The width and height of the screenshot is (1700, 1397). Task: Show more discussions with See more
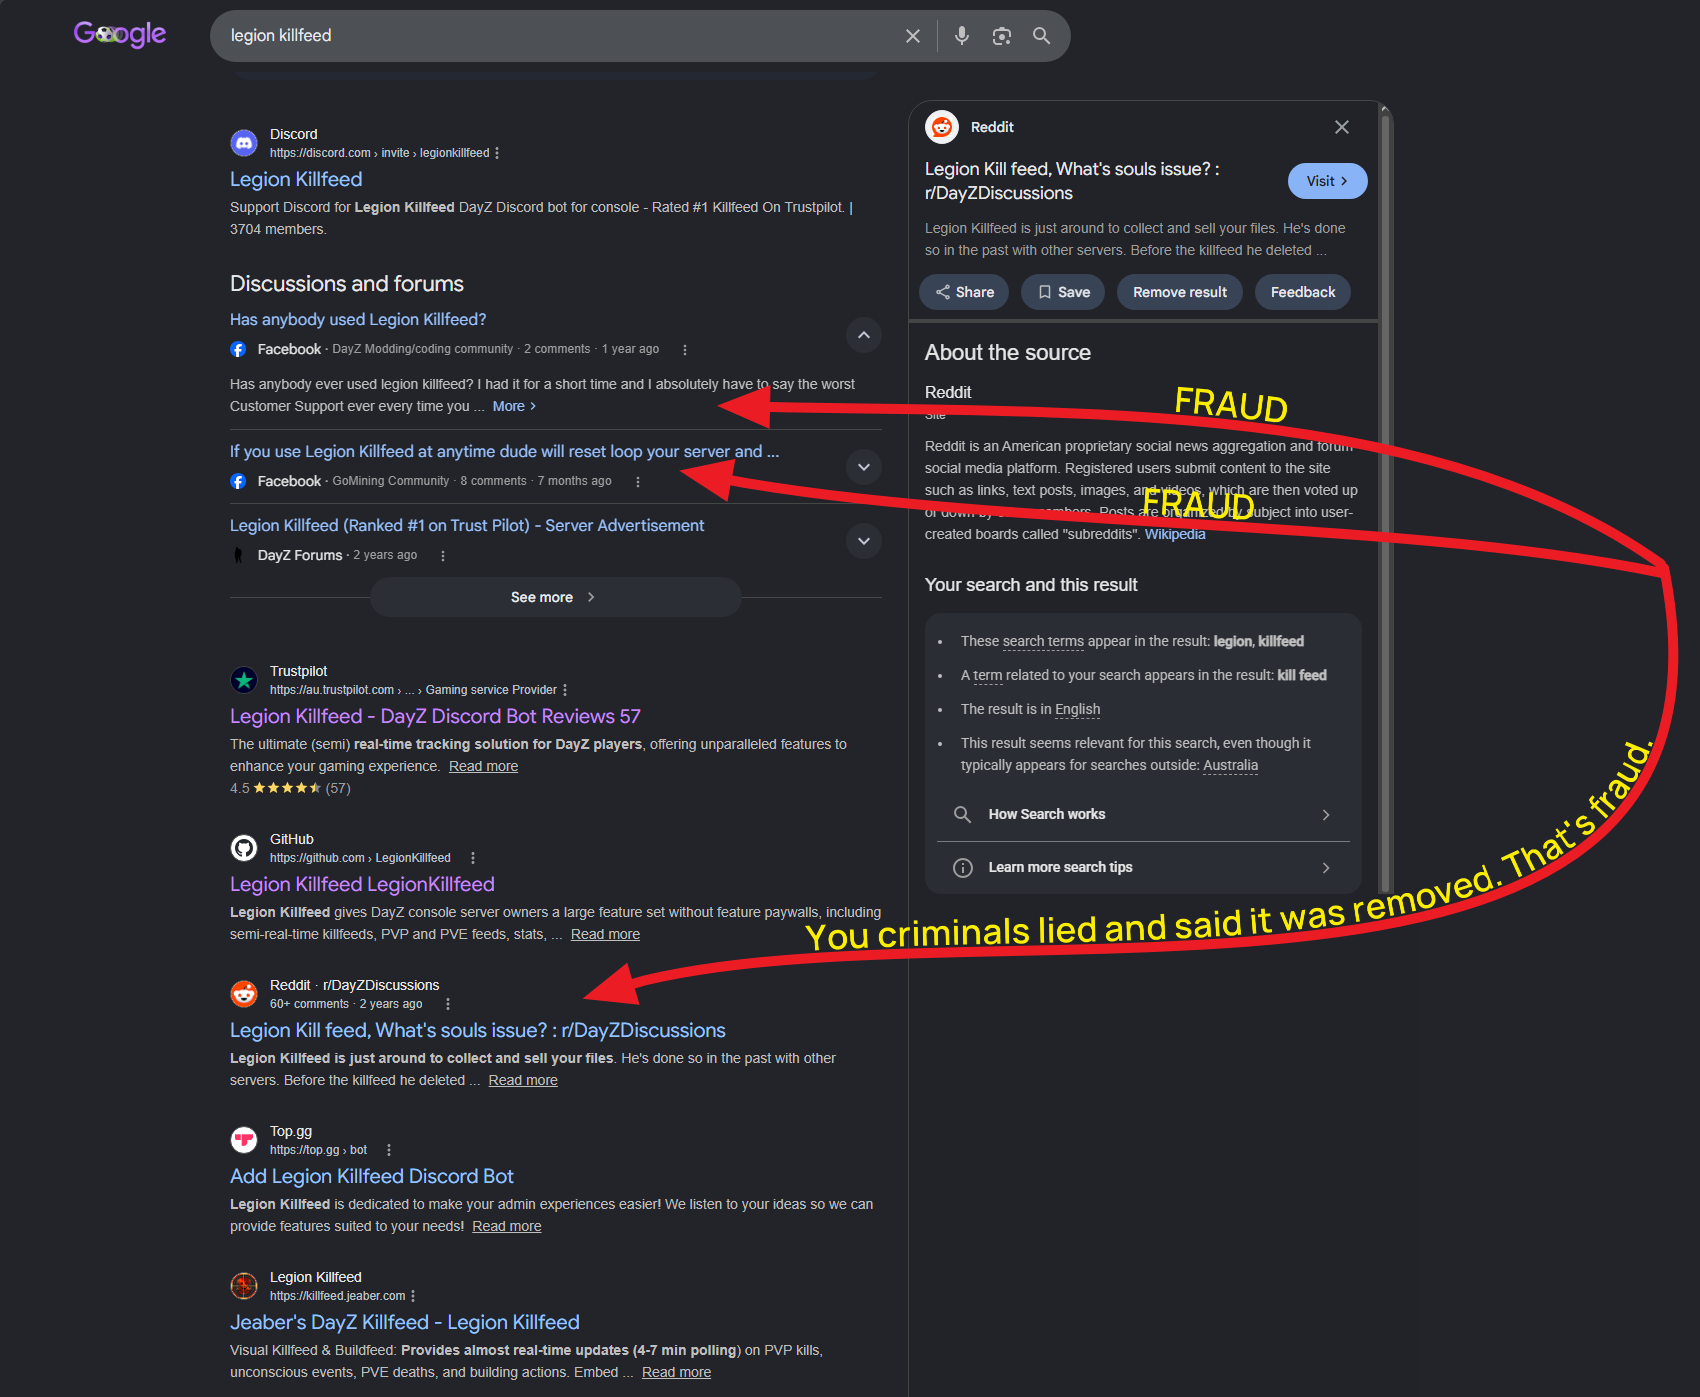coord(555,597)
